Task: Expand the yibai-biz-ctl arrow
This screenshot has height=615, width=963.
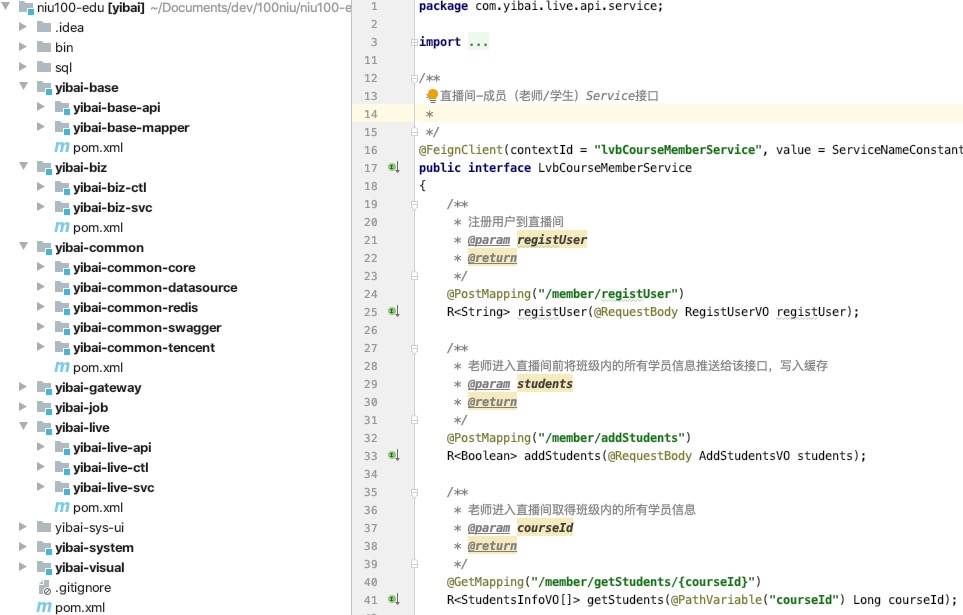Action: [41, 187]
